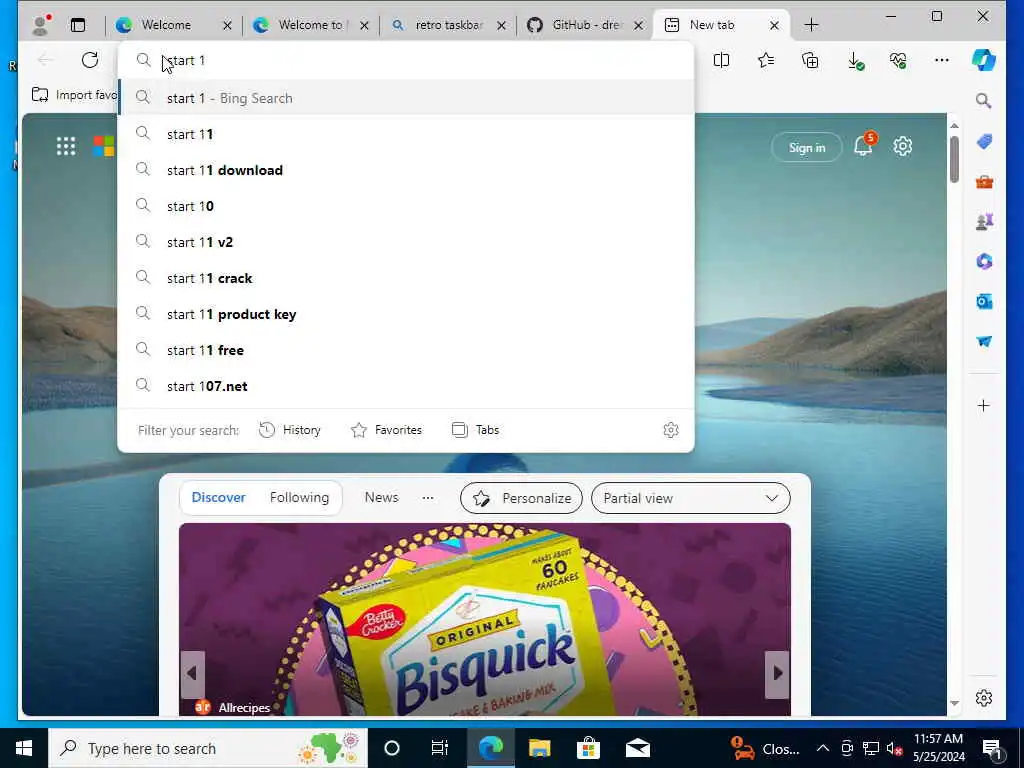
Task: Open File Explorer from the taskbar
Action: pos(539,748)
